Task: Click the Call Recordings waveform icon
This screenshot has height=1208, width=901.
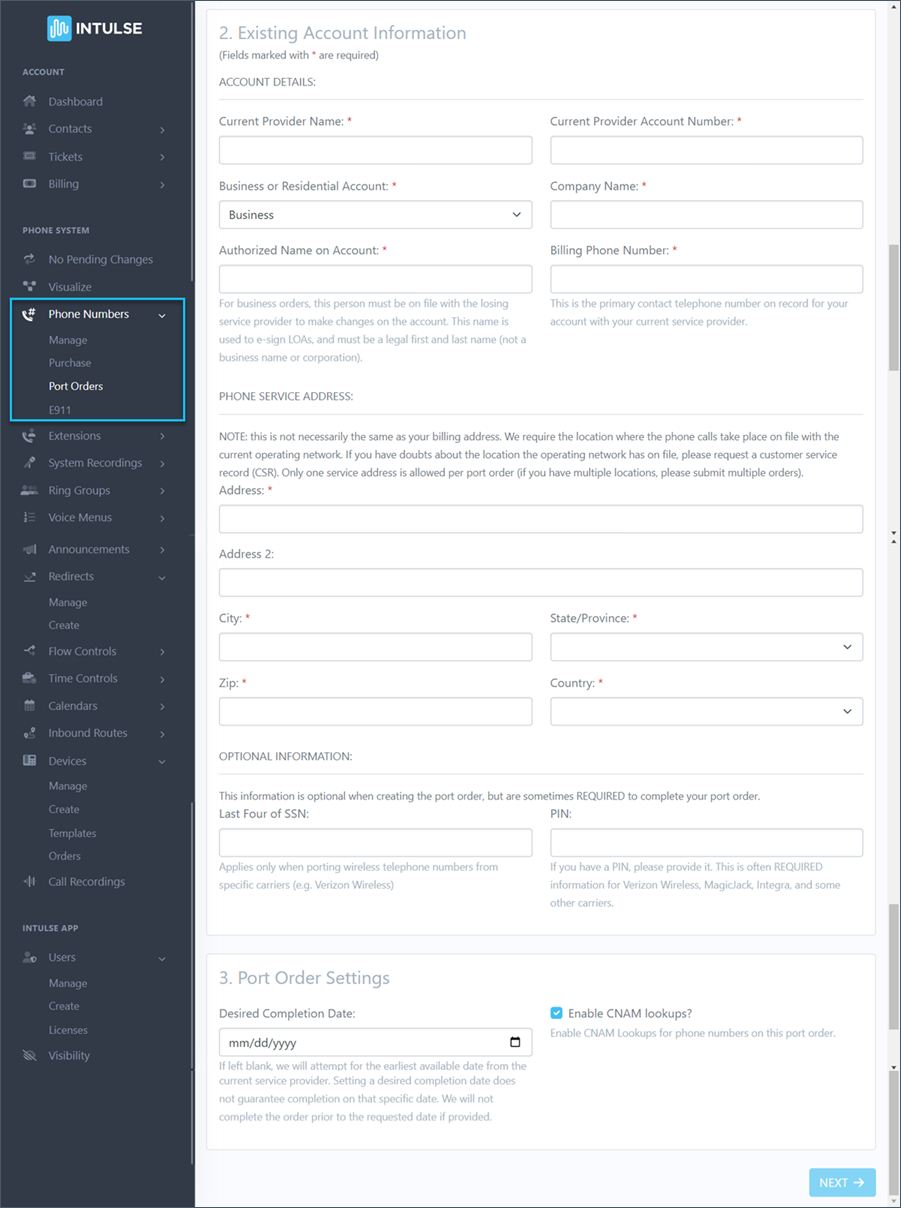Action: click(30, 882)
